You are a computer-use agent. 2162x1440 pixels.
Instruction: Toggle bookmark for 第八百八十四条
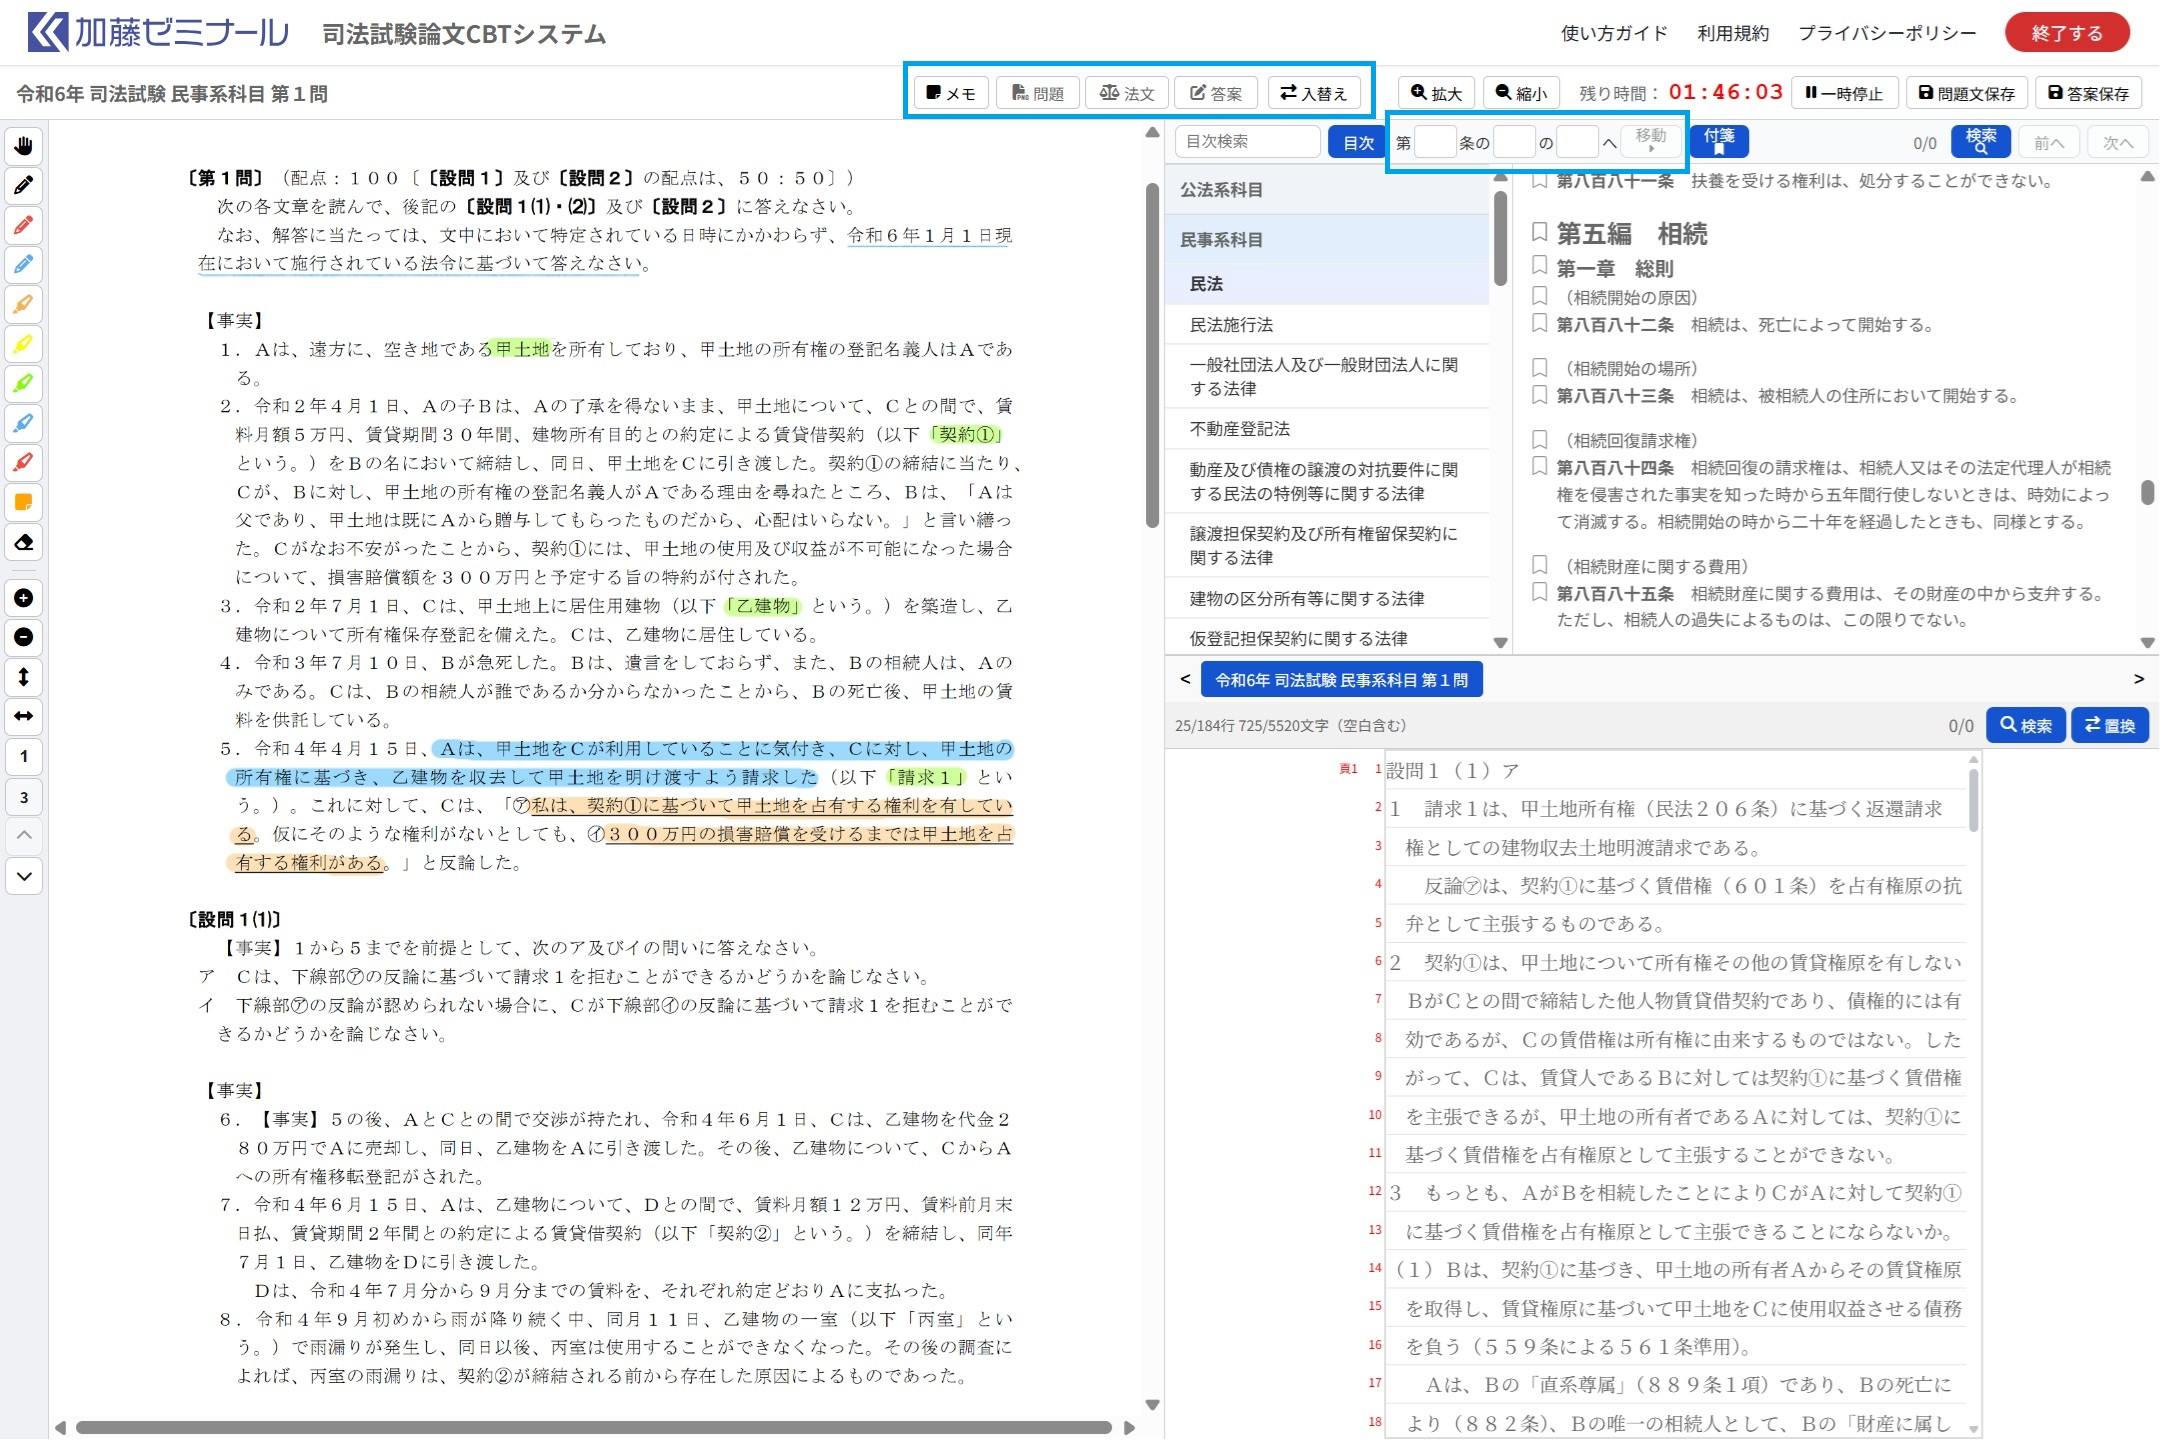tap(1540, 467)
